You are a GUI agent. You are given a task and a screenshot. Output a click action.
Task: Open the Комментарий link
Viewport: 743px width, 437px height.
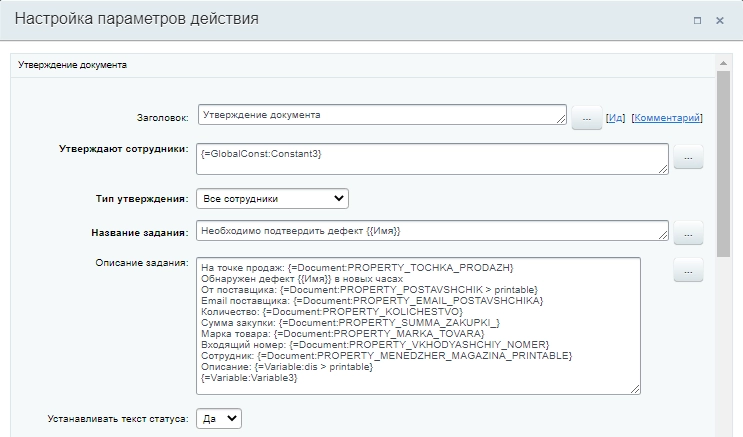click(667, 118)
